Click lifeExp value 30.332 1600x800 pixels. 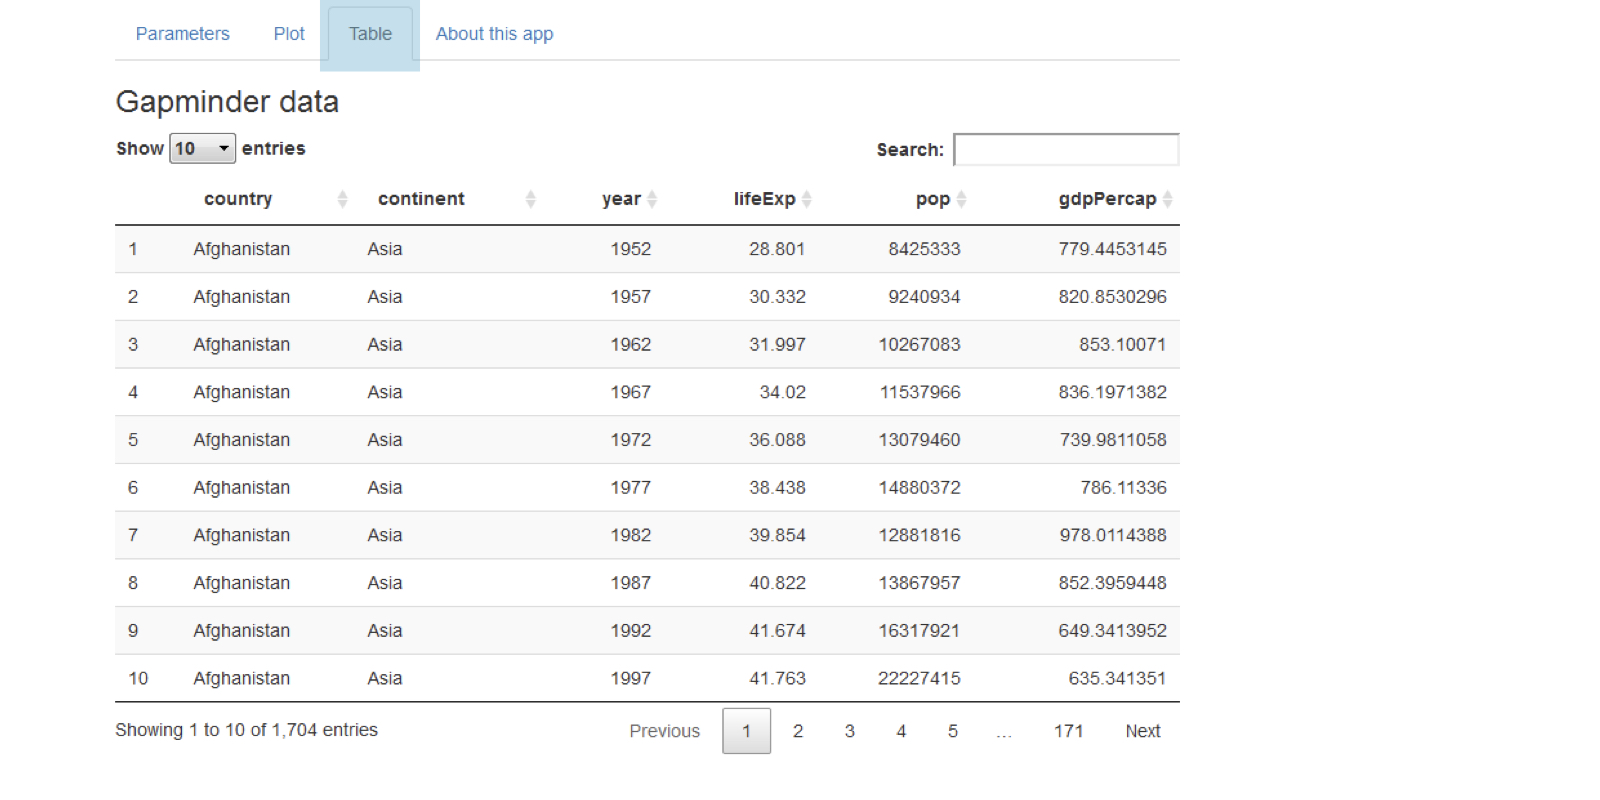777,297
